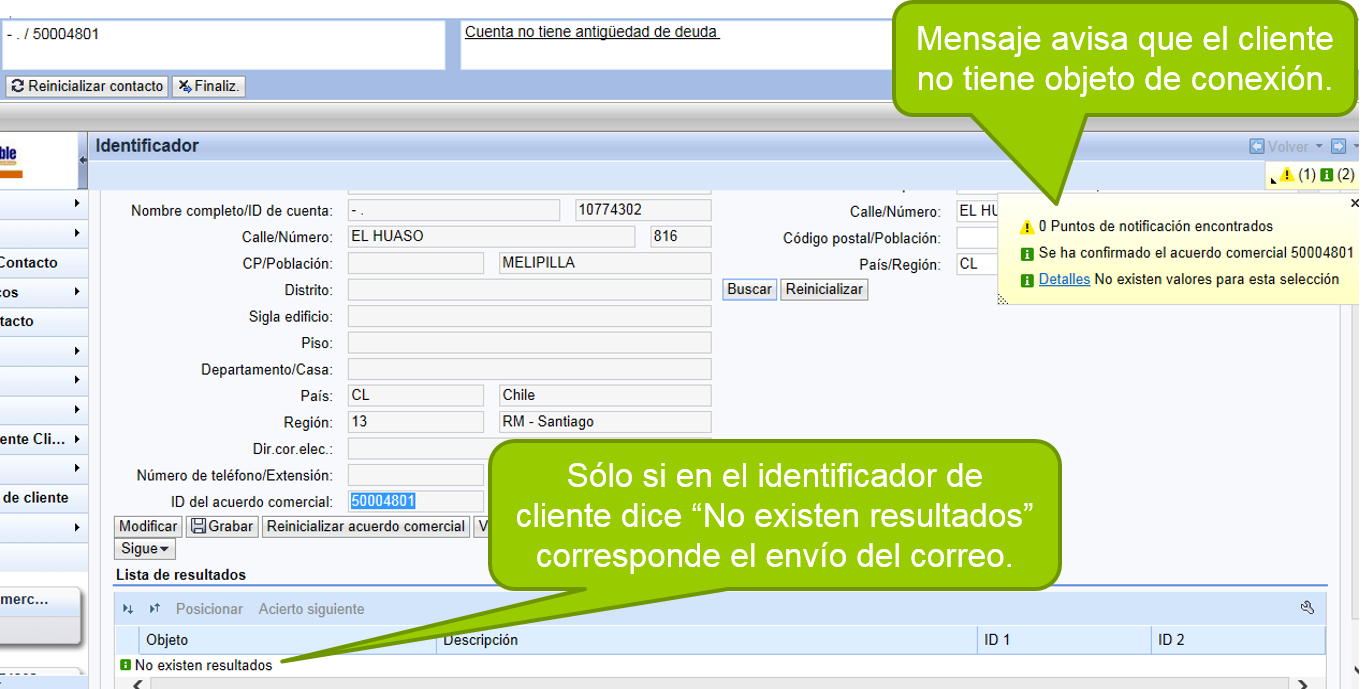Image resolution: width=1364 pixels, height=689 pixels.
Task: Click Reinicializar next to Buscar
Action: coord(824,289)
